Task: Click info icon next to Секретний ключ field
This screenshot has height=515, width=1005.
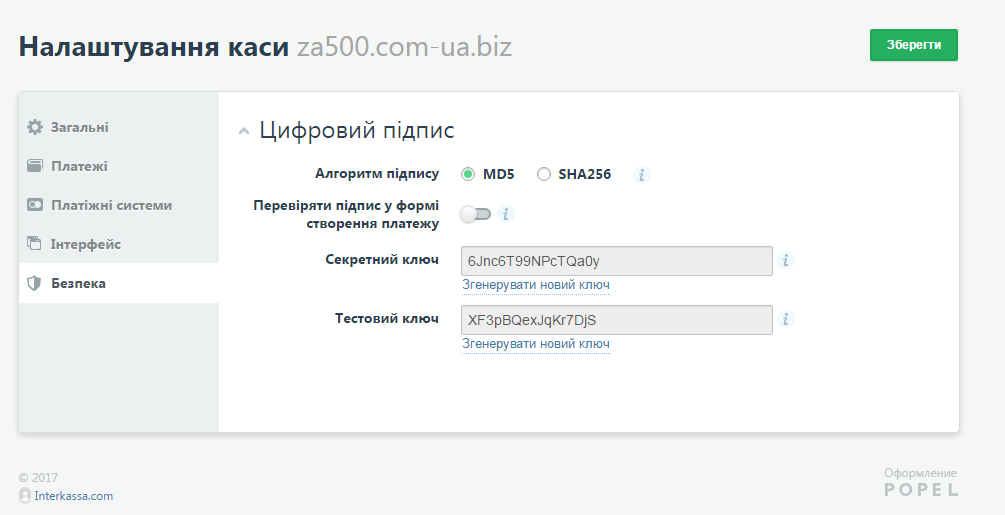Action: coord(786,261)
